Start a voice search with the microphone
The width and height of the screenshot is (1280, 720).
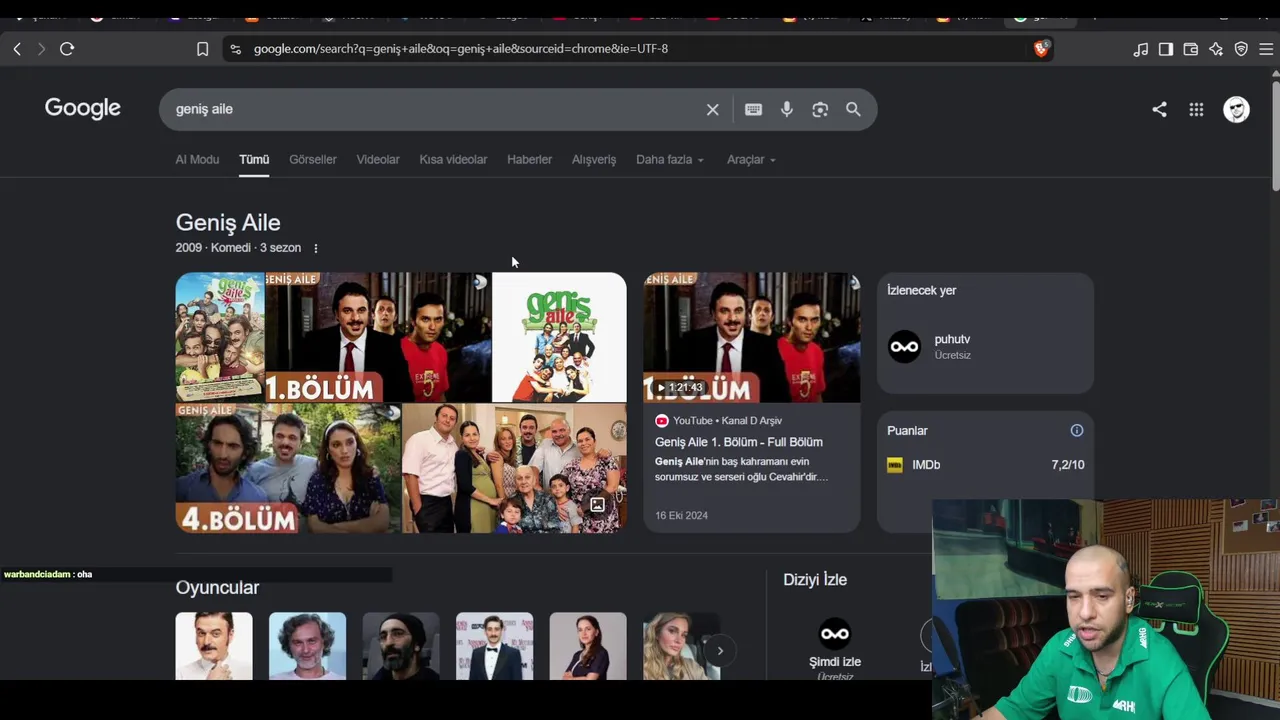[787, 110]
